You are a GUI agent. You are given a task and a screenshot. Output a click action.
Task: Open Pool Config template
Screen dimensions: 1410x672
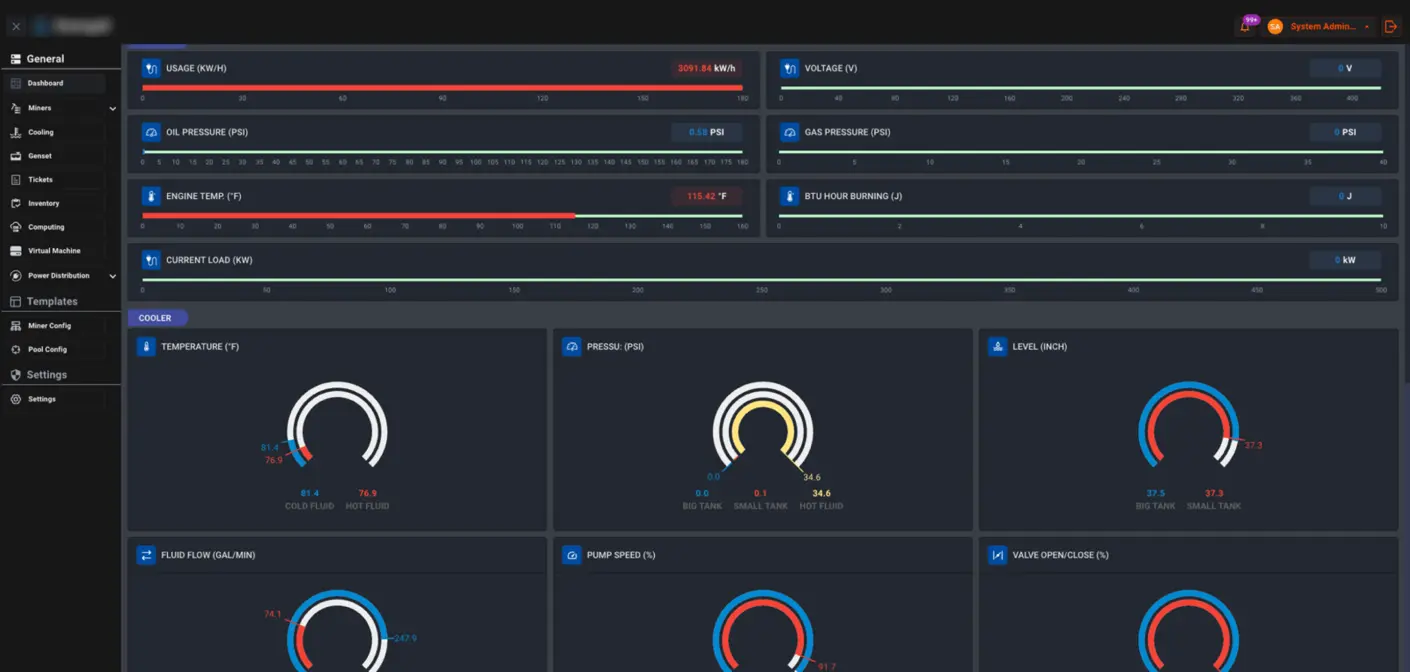tap(47, 350)
